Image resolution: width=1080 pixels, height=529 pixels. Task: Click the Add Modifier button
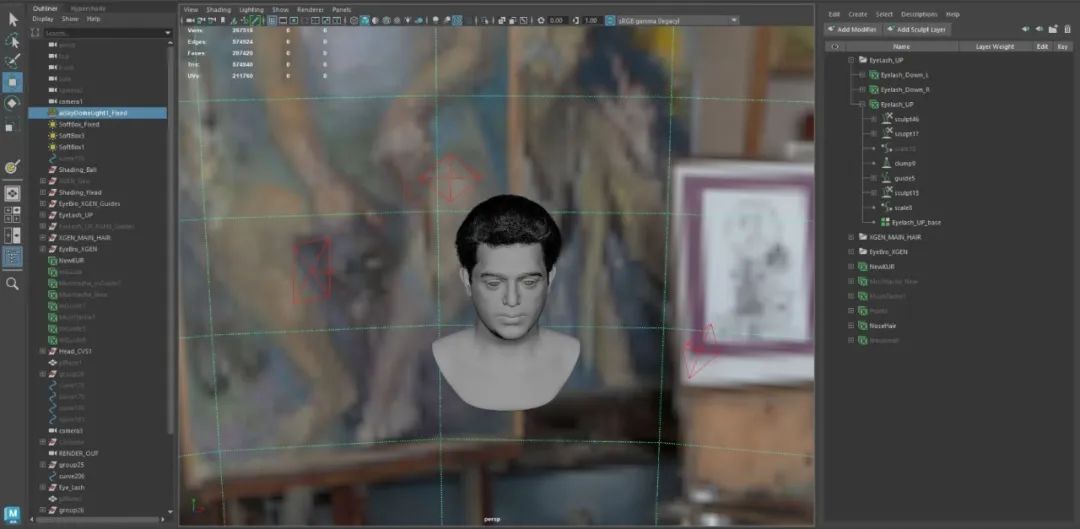851,30
